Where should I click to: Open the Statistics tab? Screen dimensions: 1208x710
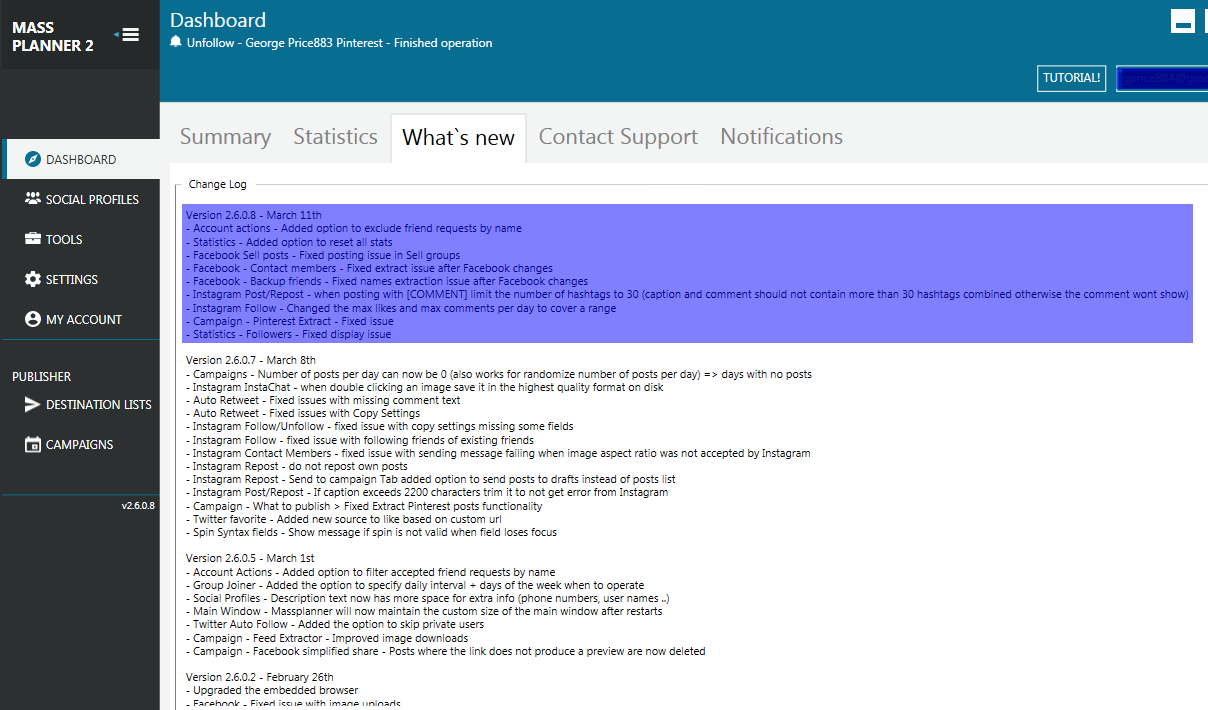pos(335,137)
